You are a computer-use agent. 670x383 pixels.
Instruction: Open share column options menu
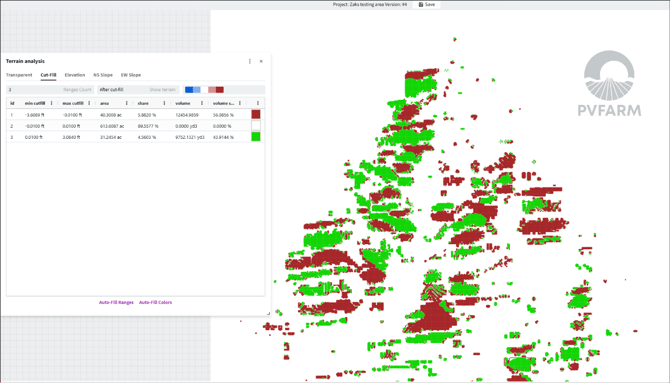click(164, 103)
